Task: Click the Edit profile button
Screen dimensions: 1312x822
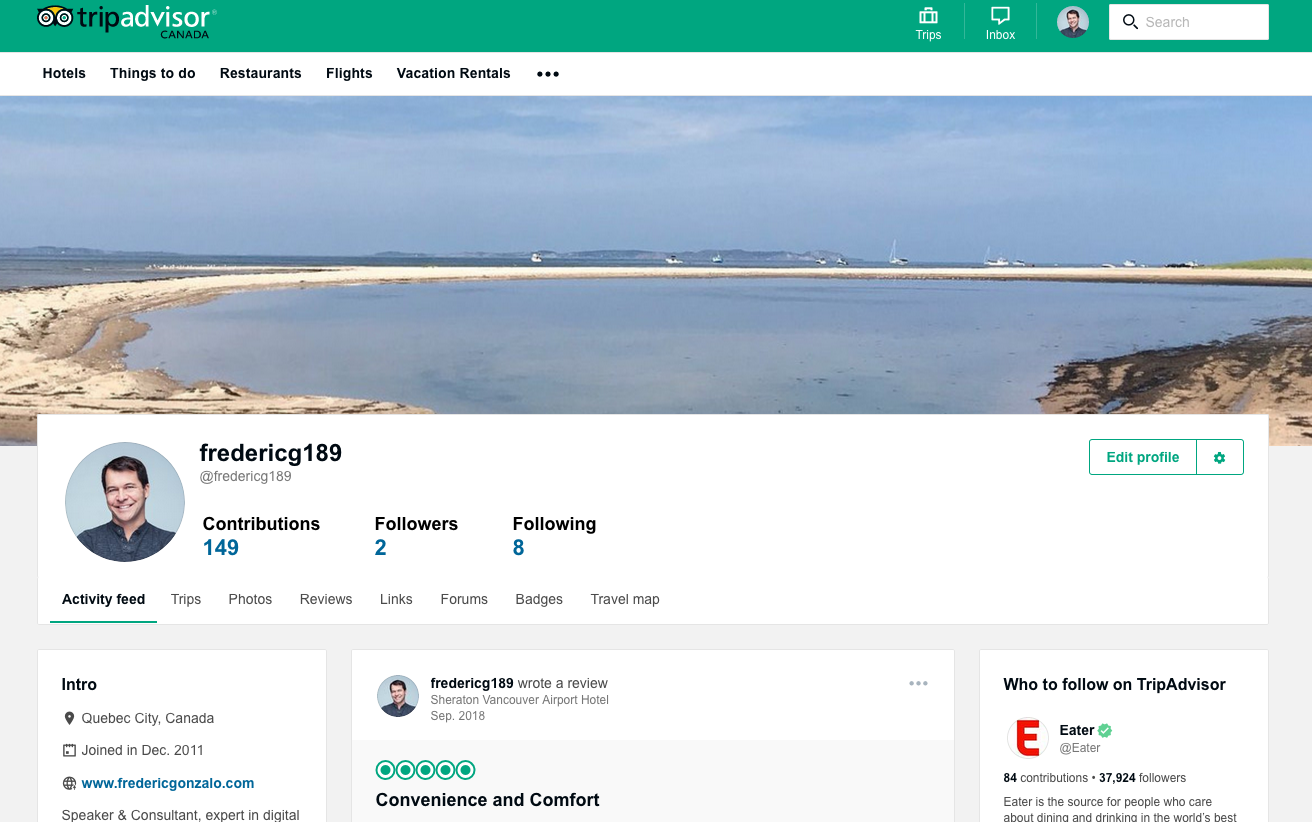Action: pyautogui.click(x=1143, y=457)
